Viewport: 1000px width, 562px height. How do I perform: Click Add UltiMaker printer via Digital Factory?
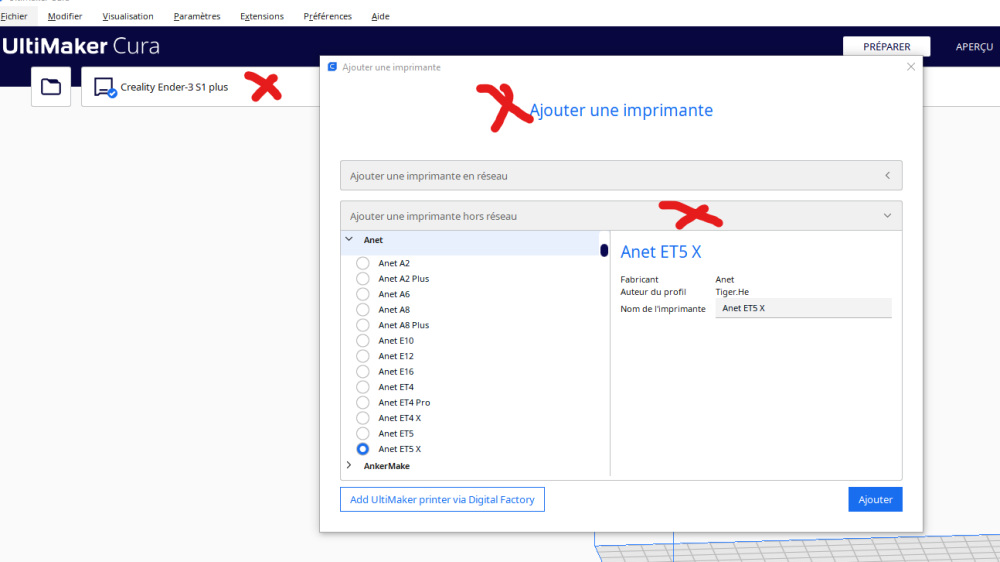coord(442,499)
